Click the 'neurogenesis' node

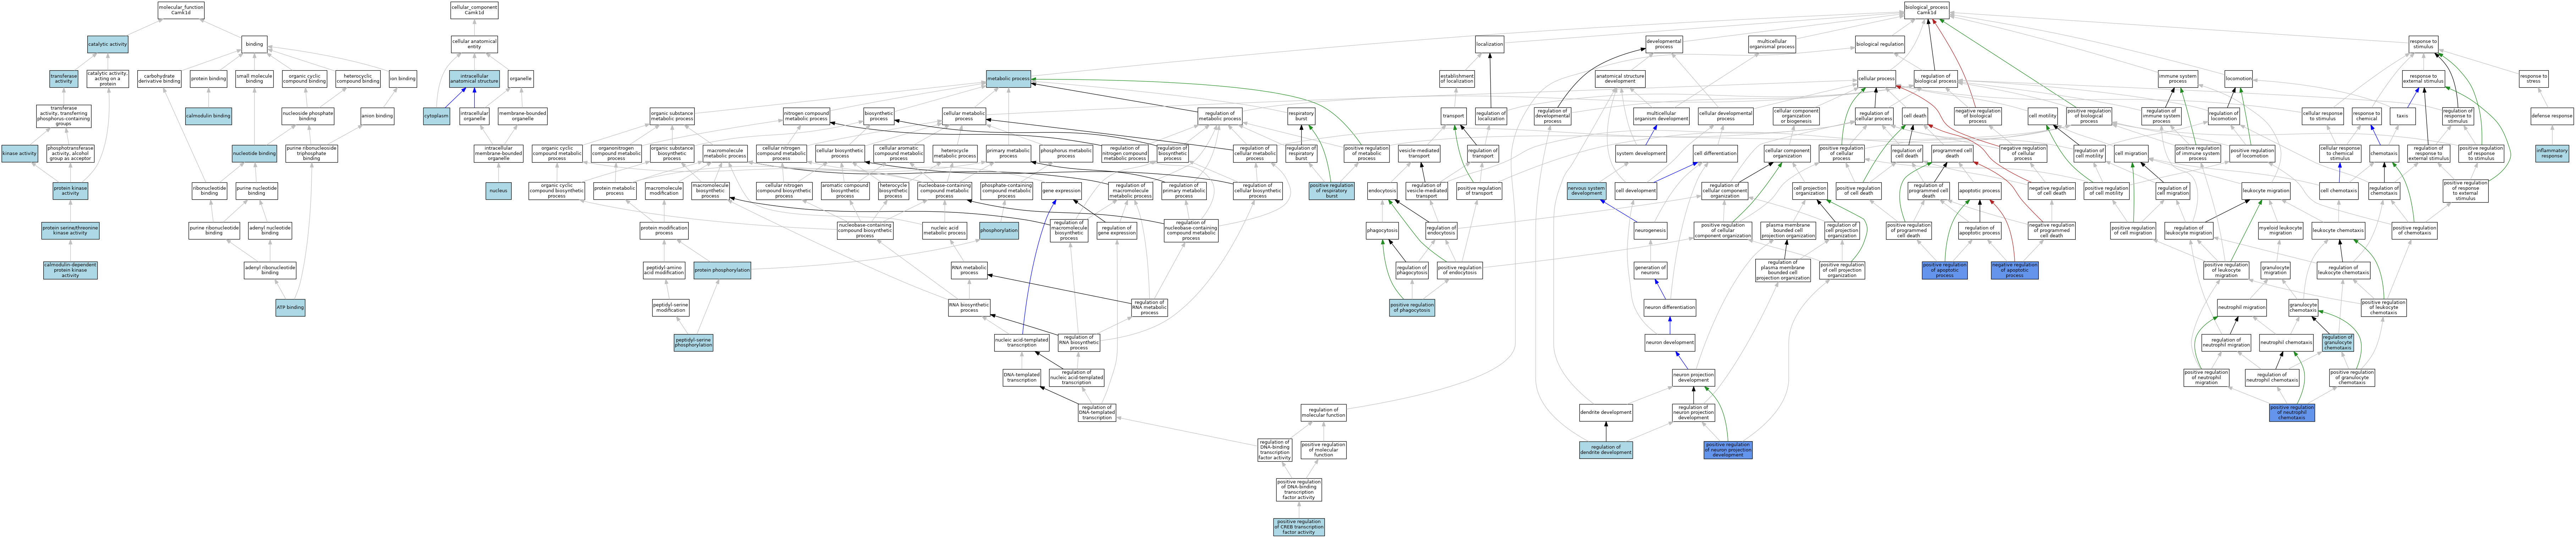(x=1650, y=230)
